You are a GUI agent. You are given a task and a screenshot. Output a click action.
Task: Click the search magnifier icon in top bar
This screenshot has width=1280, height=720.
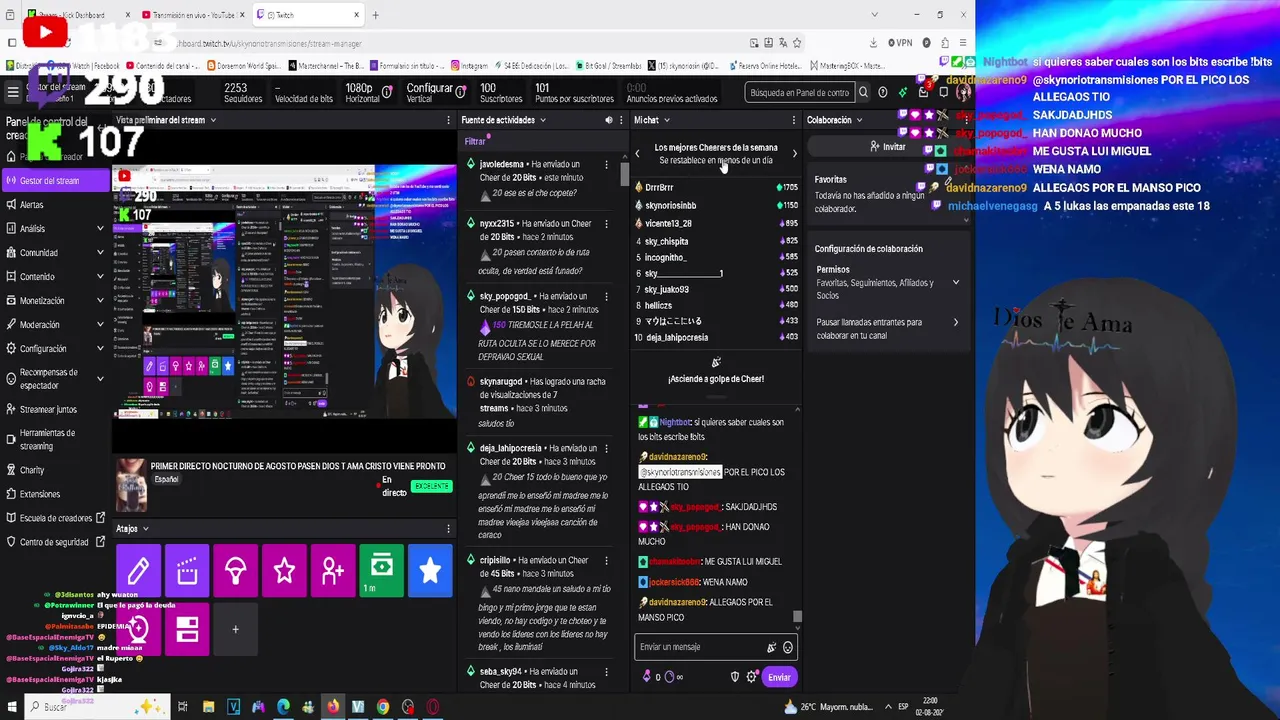pyautogui.click(x=863, y=93)
